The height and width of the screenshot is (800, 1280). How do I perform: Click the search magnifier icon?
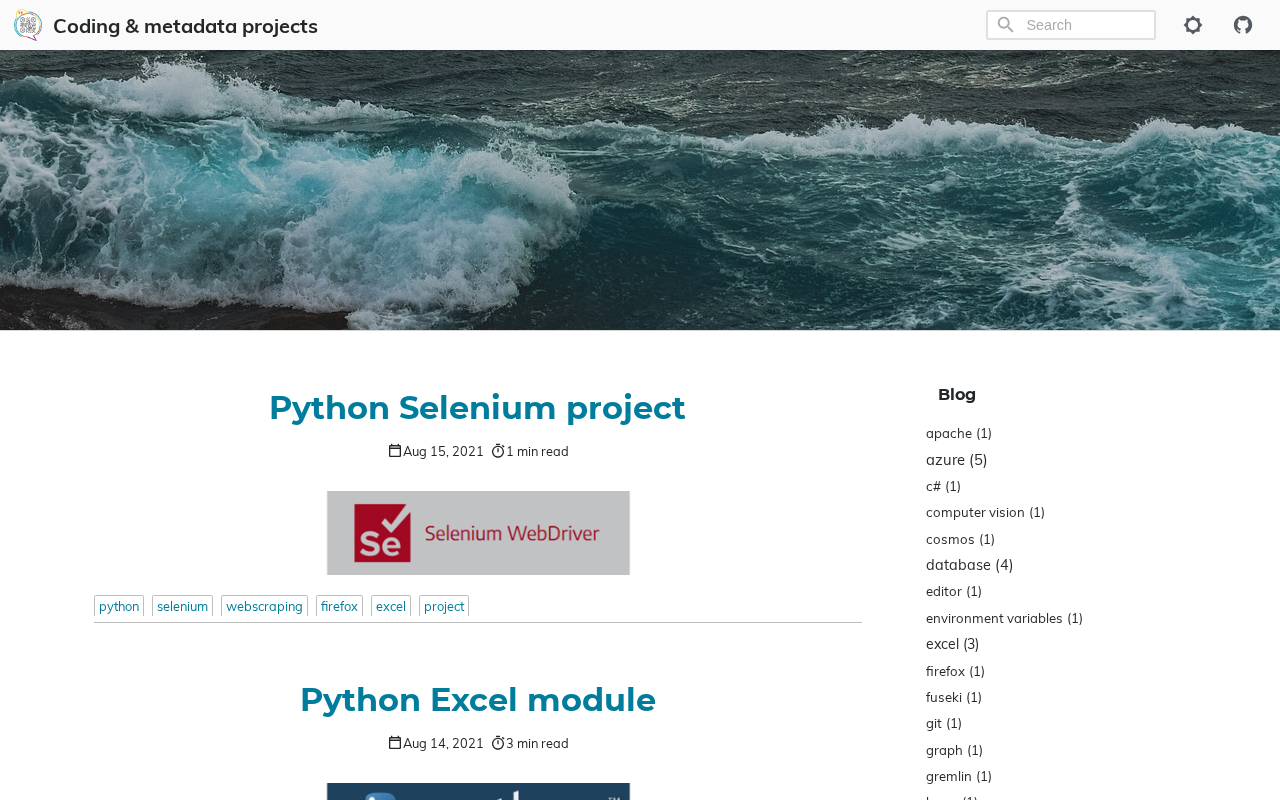(1005, 25)
